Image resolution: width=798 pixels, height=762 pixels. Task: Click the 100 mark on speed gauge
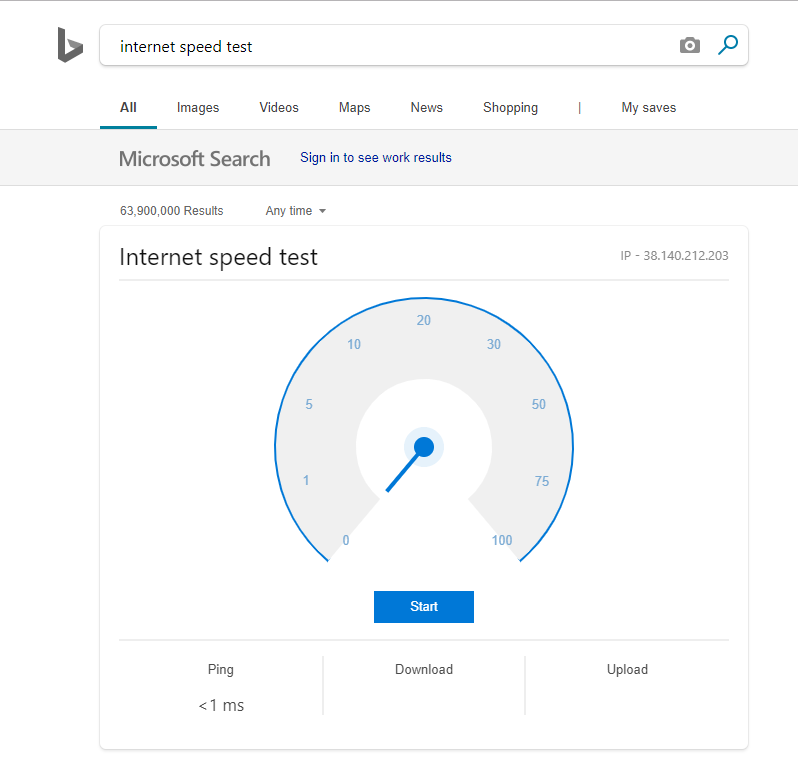click(x=502, y=540)
